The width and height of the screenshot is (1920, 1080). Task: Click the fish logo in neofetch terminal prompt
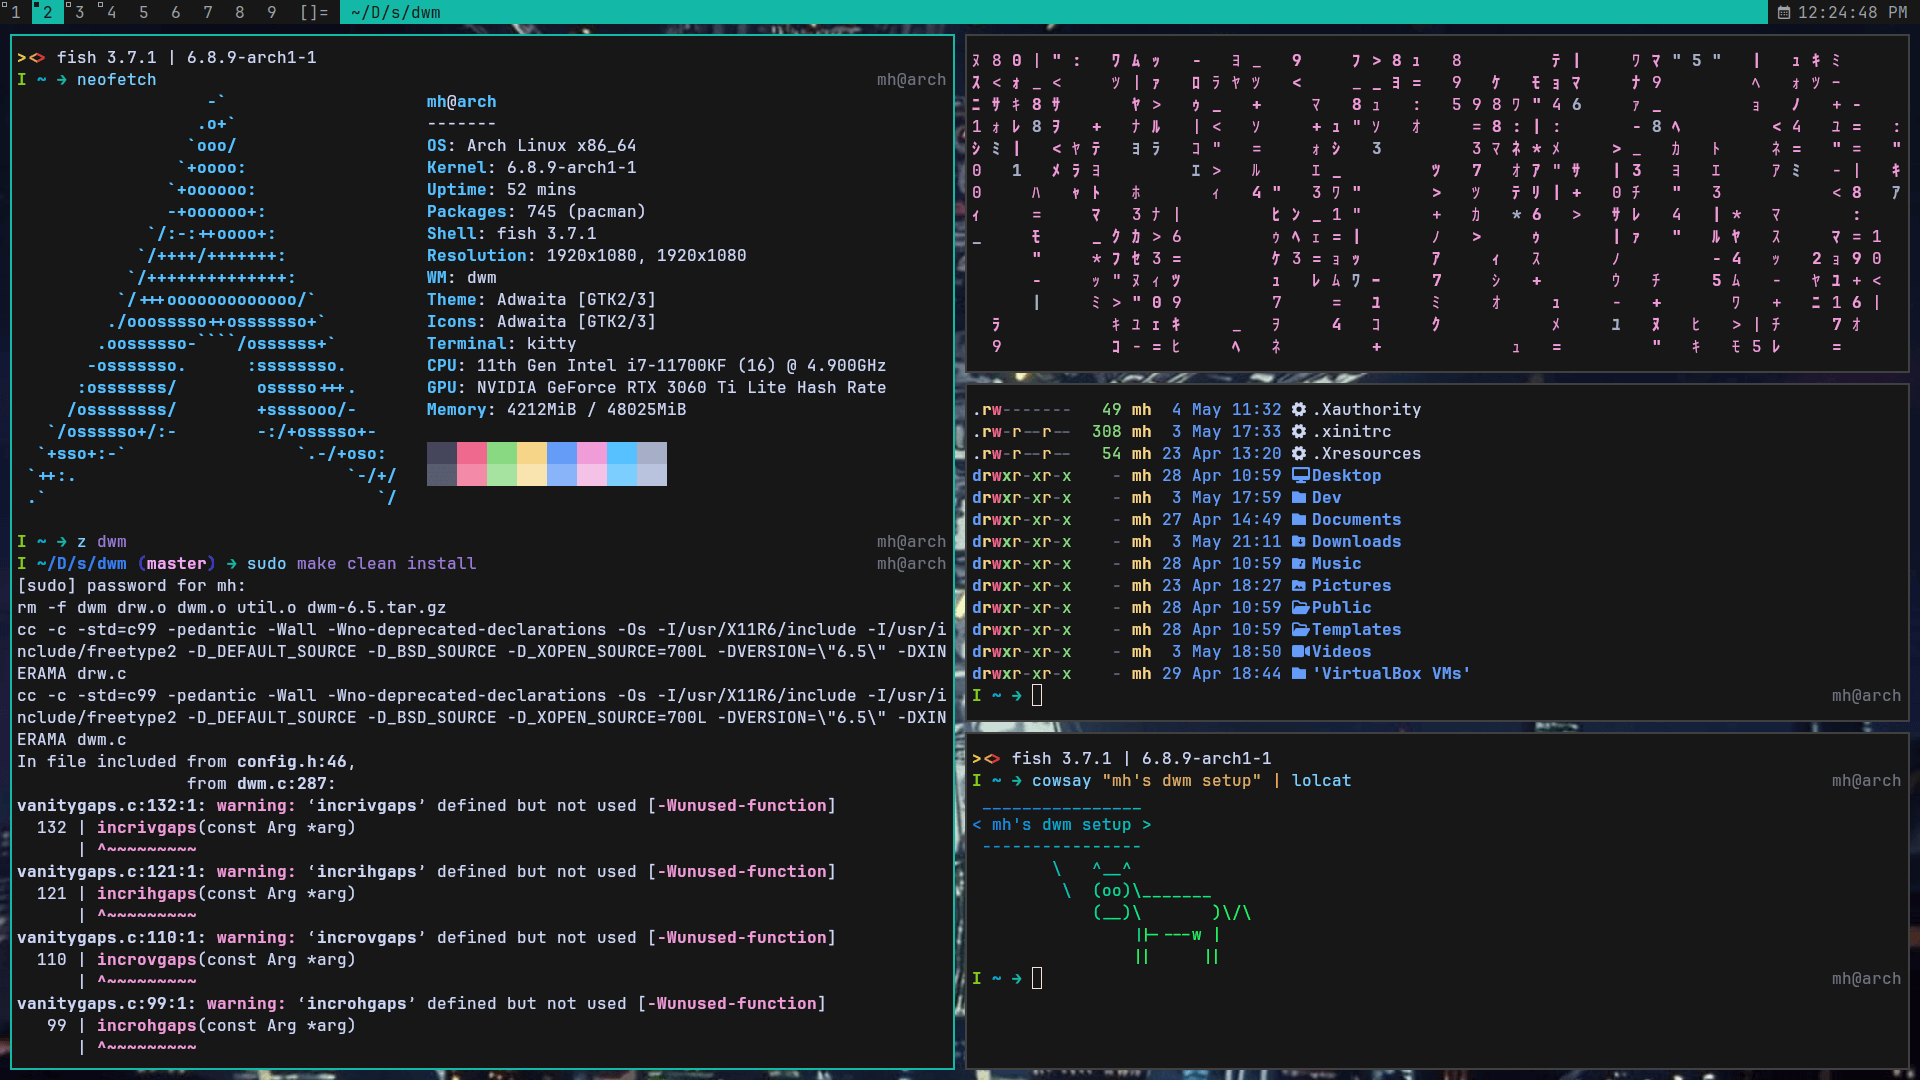click(31, 57)
